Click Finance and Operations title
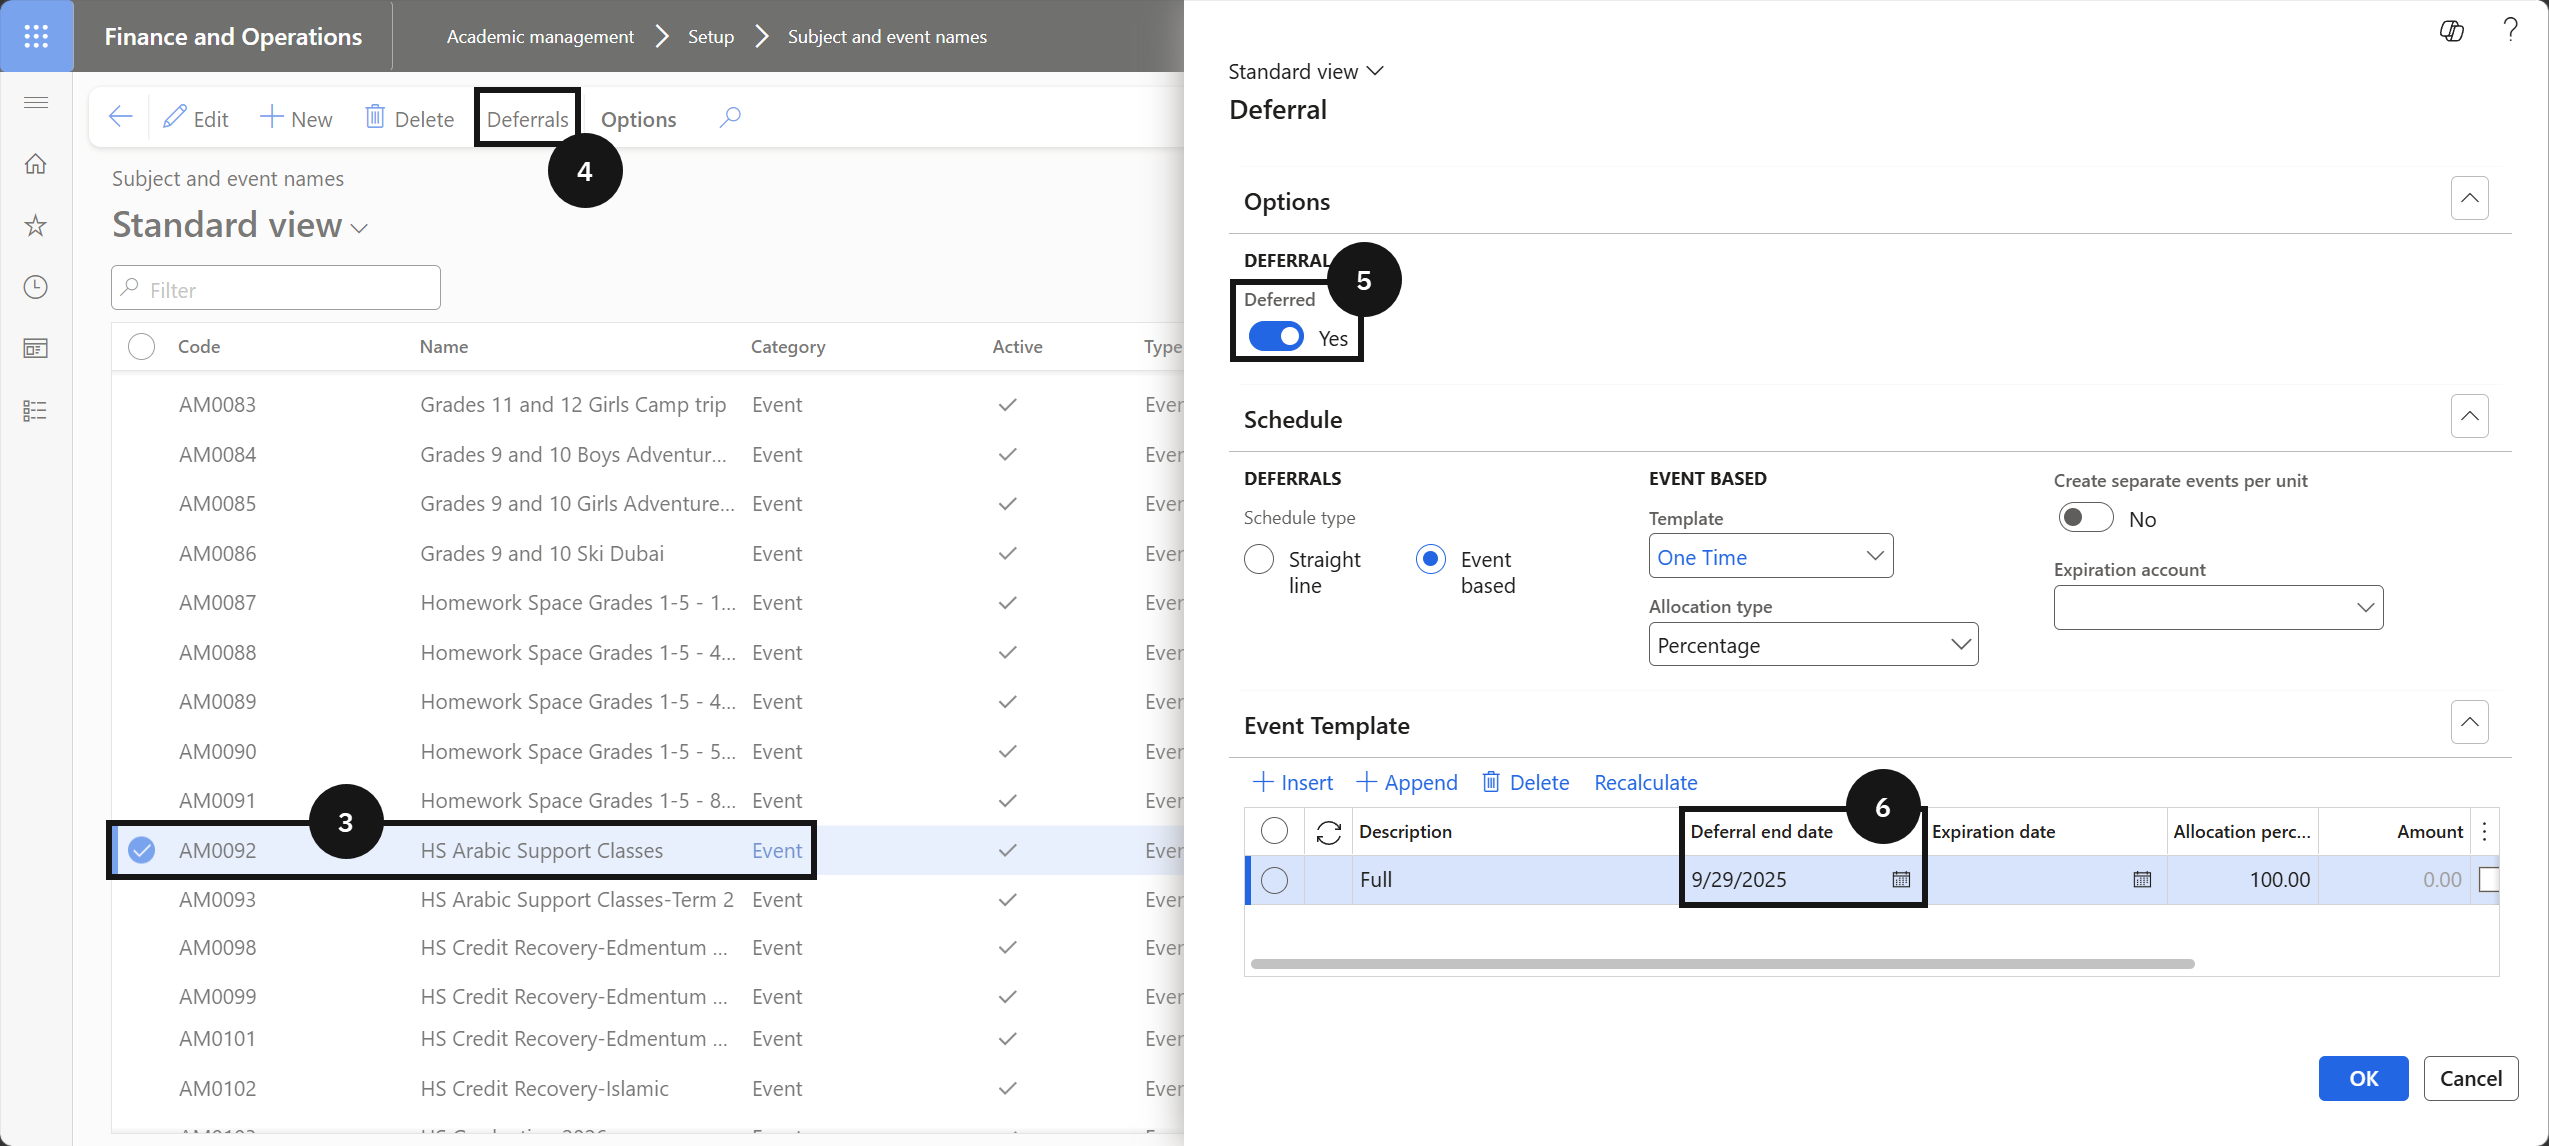 coord(233,36)
